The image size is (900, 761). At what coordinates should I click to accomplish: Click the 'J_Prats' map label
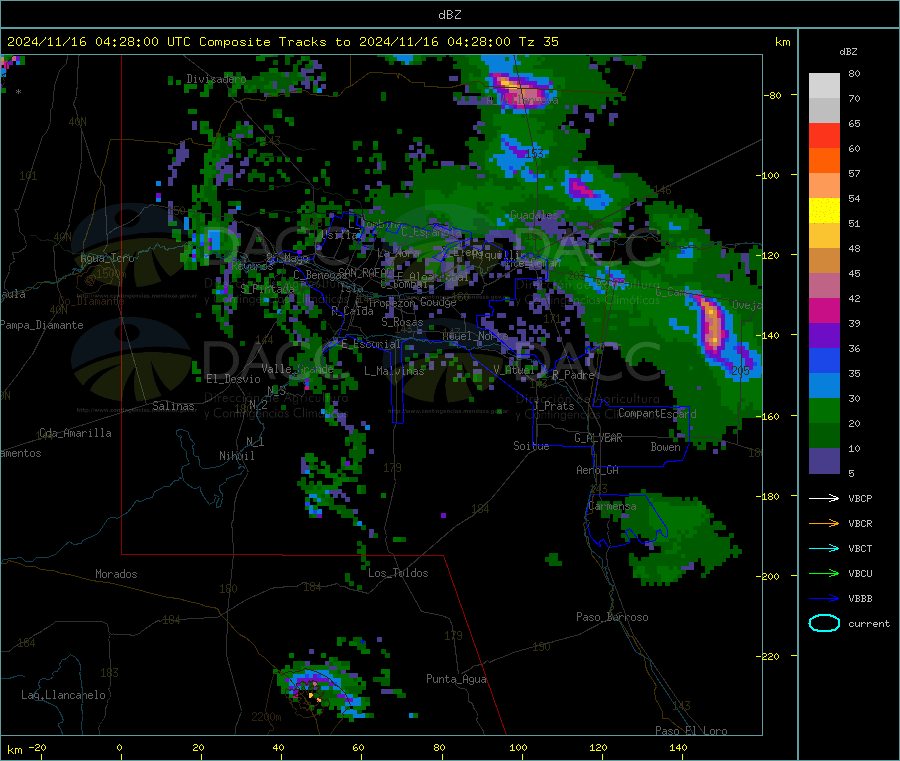pyautogui.click(x=554, y=406)
